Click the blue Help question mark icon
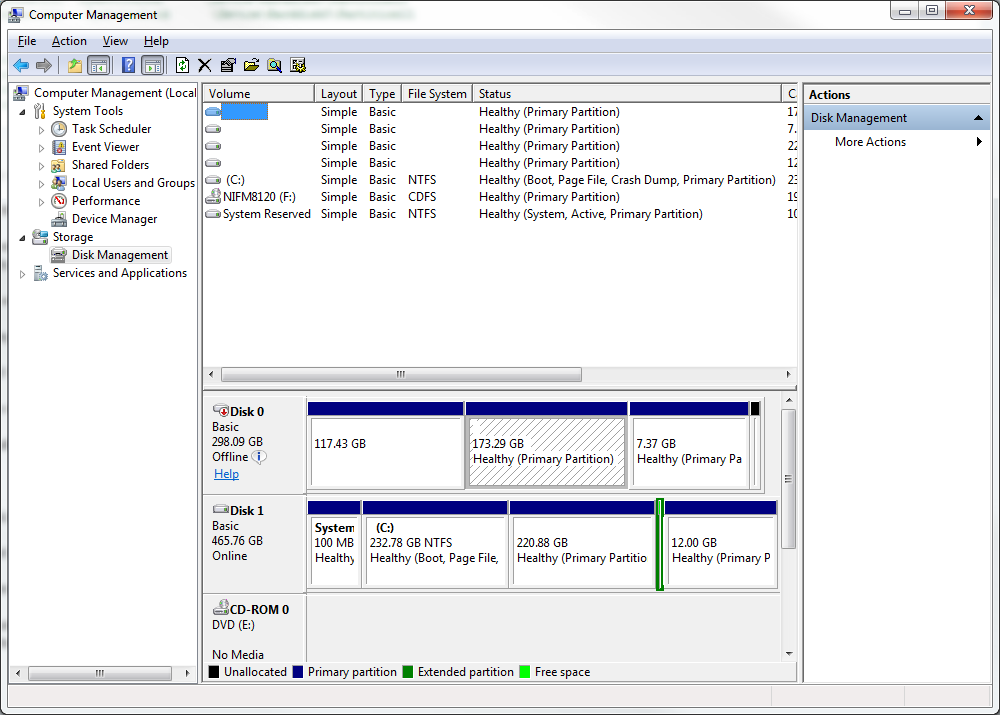 coord(128,65)
